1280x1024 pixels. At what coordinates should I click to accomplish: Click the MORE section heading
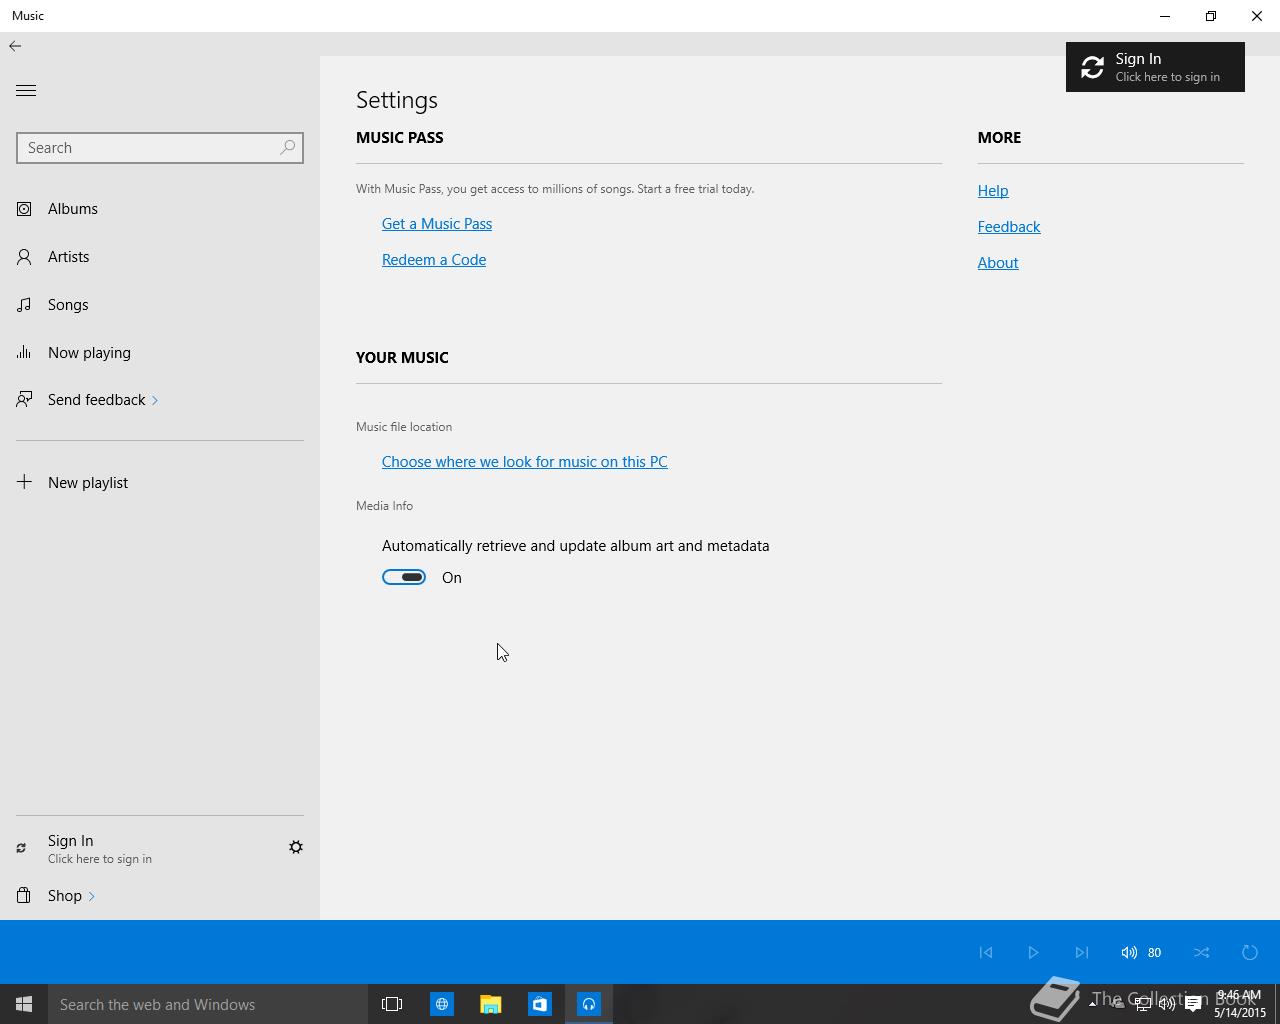pos(999,137)
